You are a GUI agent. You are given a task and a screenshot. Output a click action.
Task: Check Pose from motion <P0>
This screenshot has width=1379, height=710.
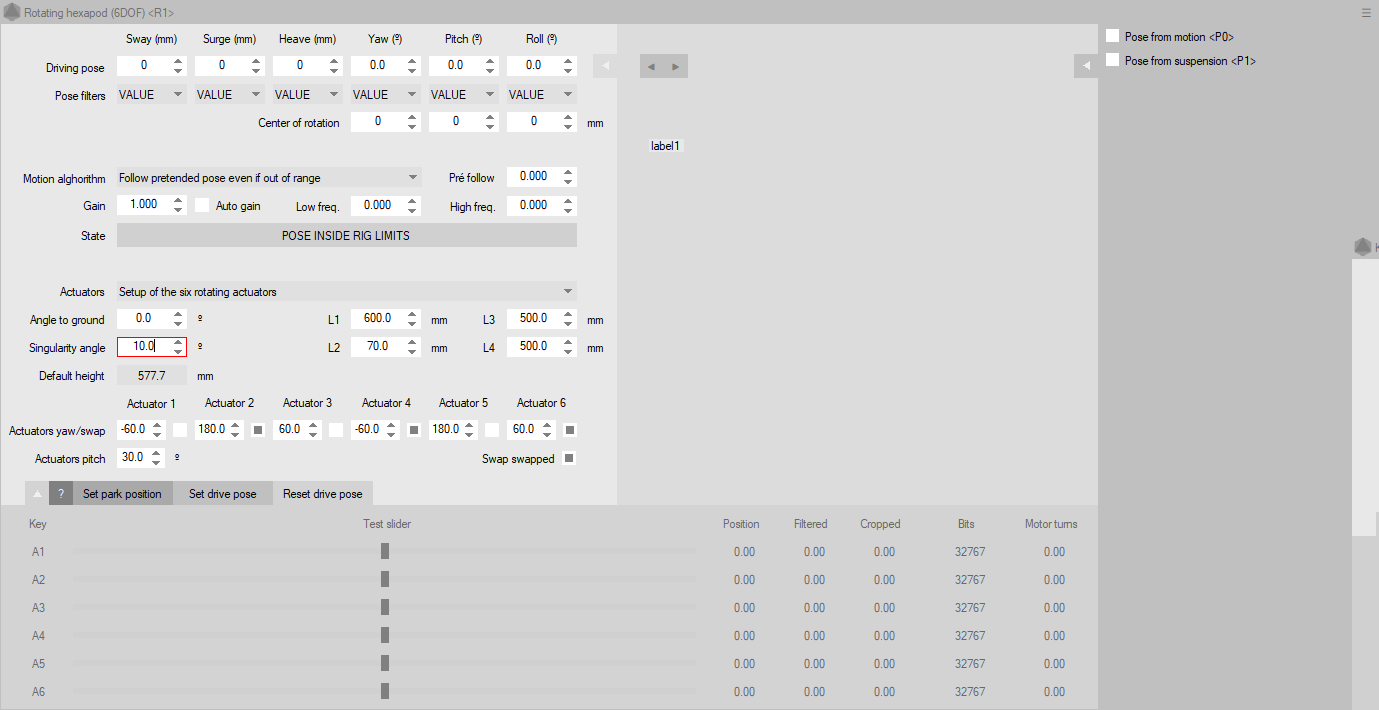(x=1113, y=37)
